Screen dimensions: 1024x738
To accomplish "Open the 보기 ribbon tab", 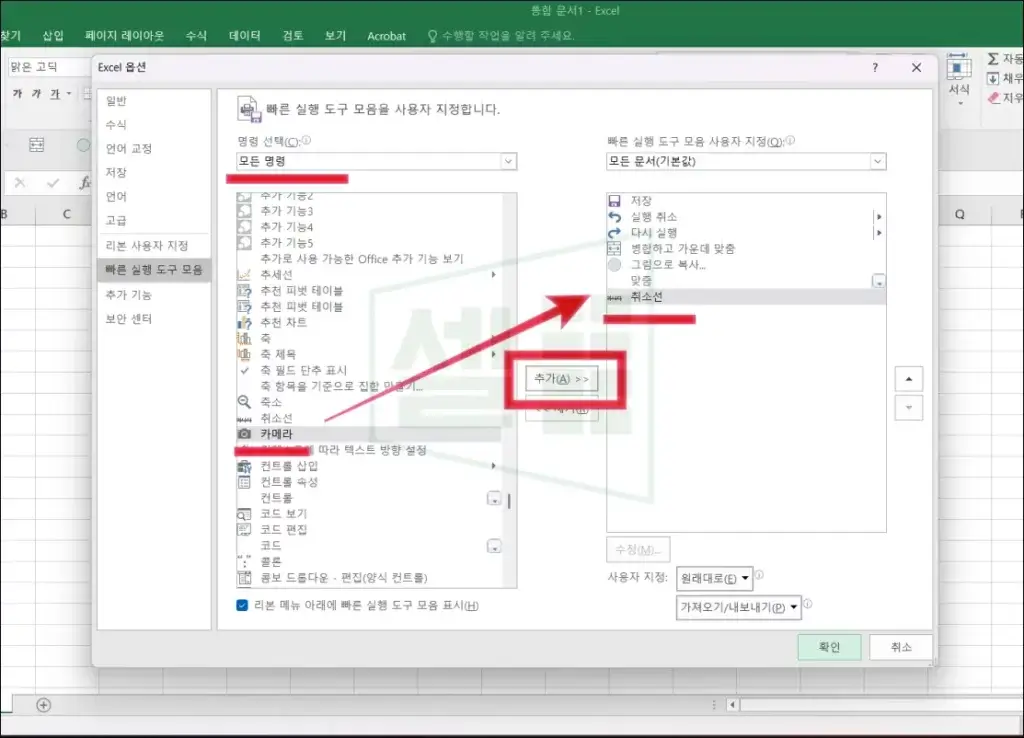I will 335,35.
